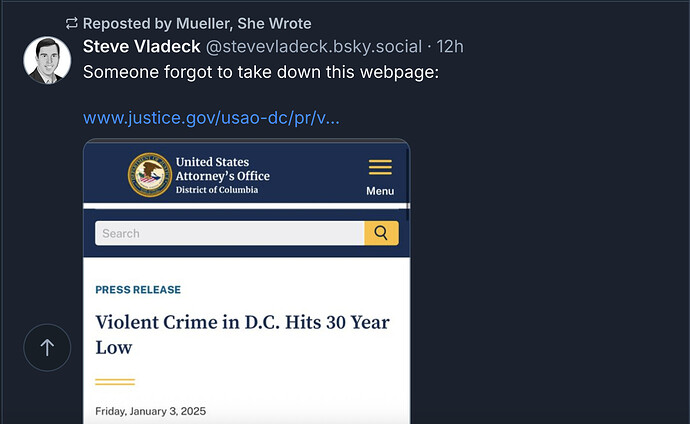Screen dimensions: 690x424
Task: Click the repost arrows icon above the post
Action: pos(71,23)
